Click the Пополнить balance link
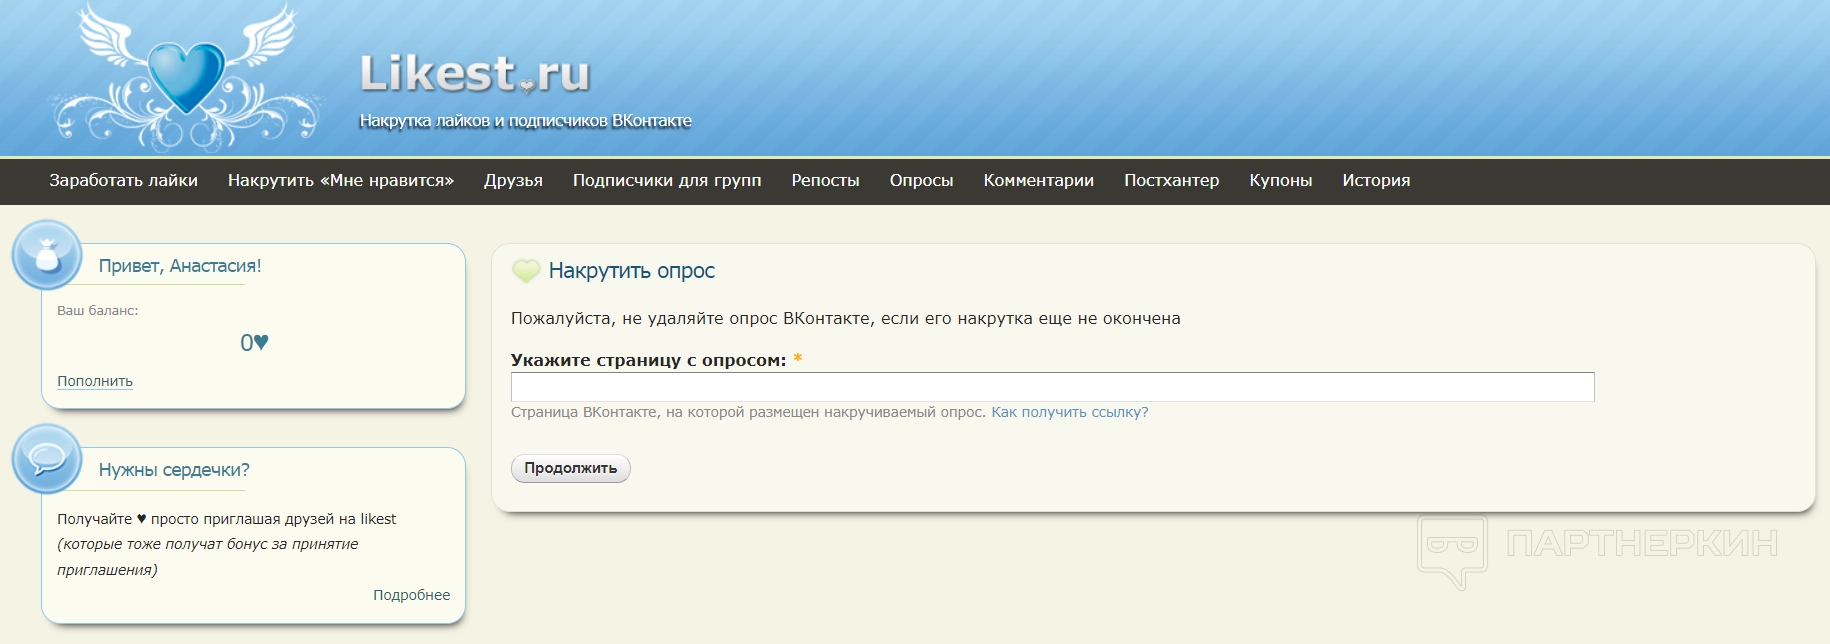This screenshot has height=644, width=1830. [x=95, y=381]
